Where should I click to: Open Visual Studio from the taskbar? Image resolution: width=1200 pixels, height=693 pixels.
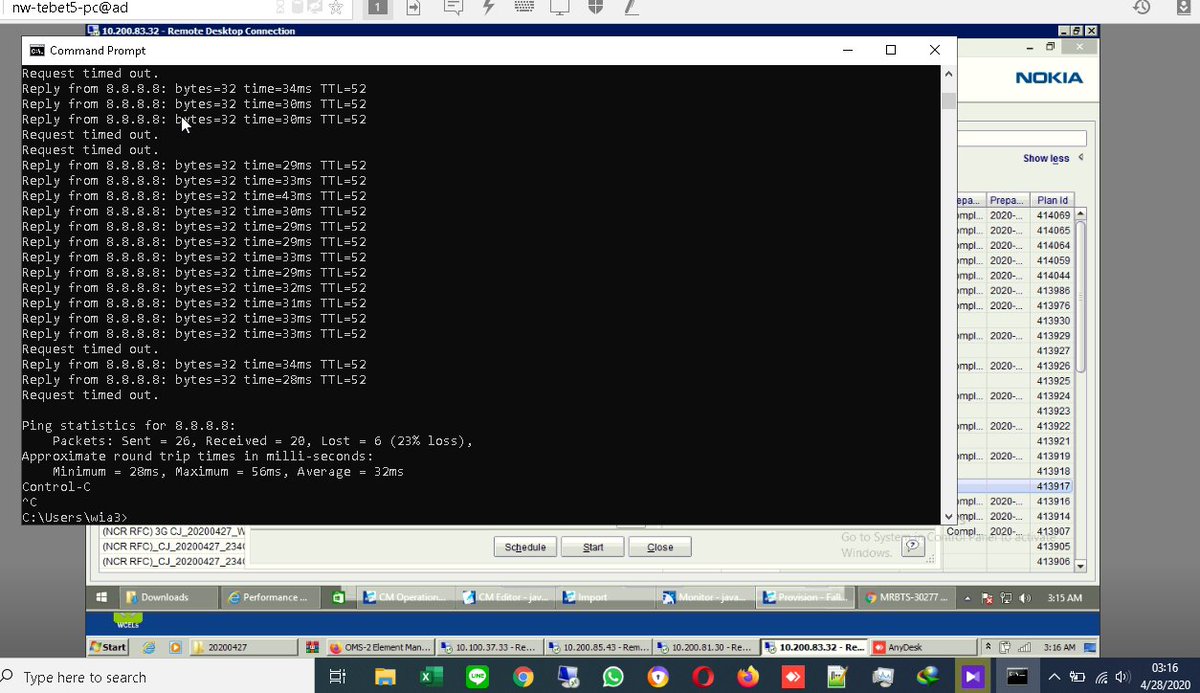(x=972, y=677)
